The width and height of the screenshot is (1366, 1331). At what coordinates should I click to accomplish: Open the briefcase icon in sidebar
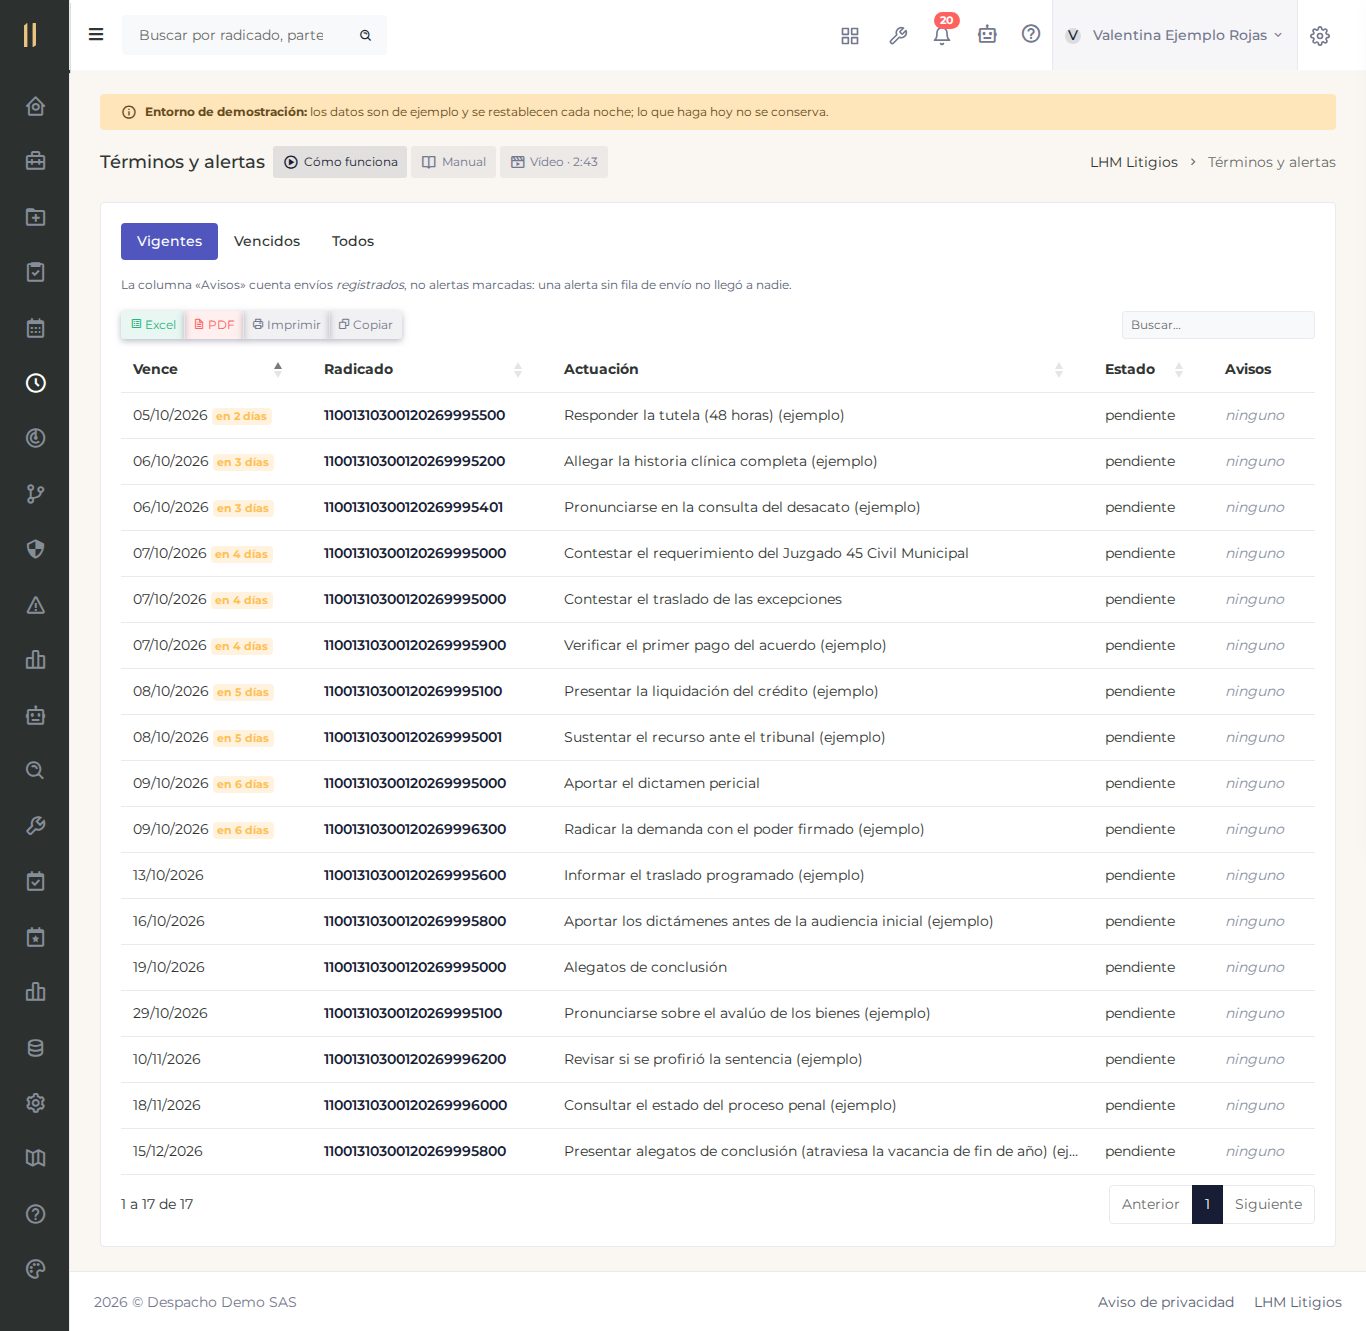tap(35, 161)
